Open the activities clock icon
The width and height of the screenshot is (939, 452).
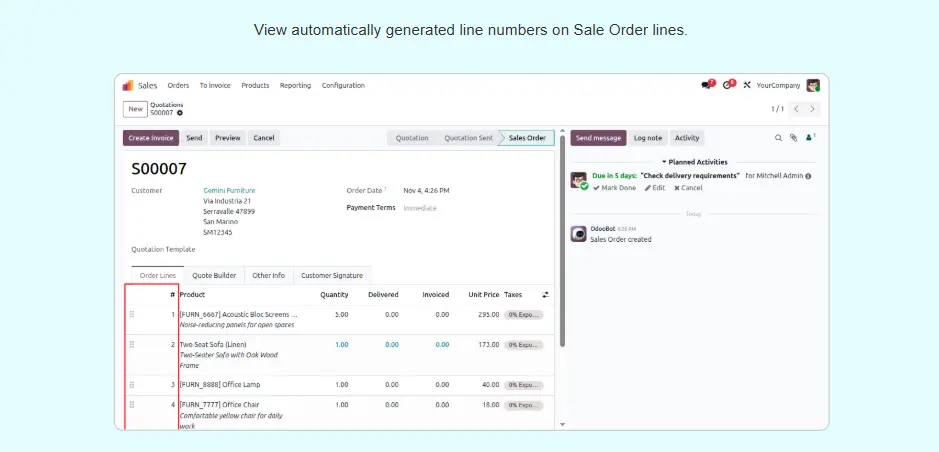(727, 86)
